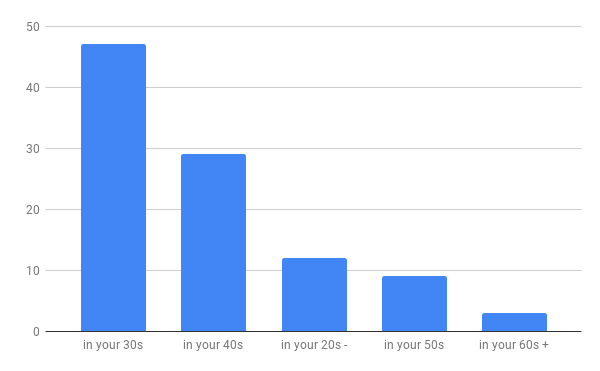The image size is (600, 371).
Task: Click the horizontal baseline axis line
Action: click(313, 331)
